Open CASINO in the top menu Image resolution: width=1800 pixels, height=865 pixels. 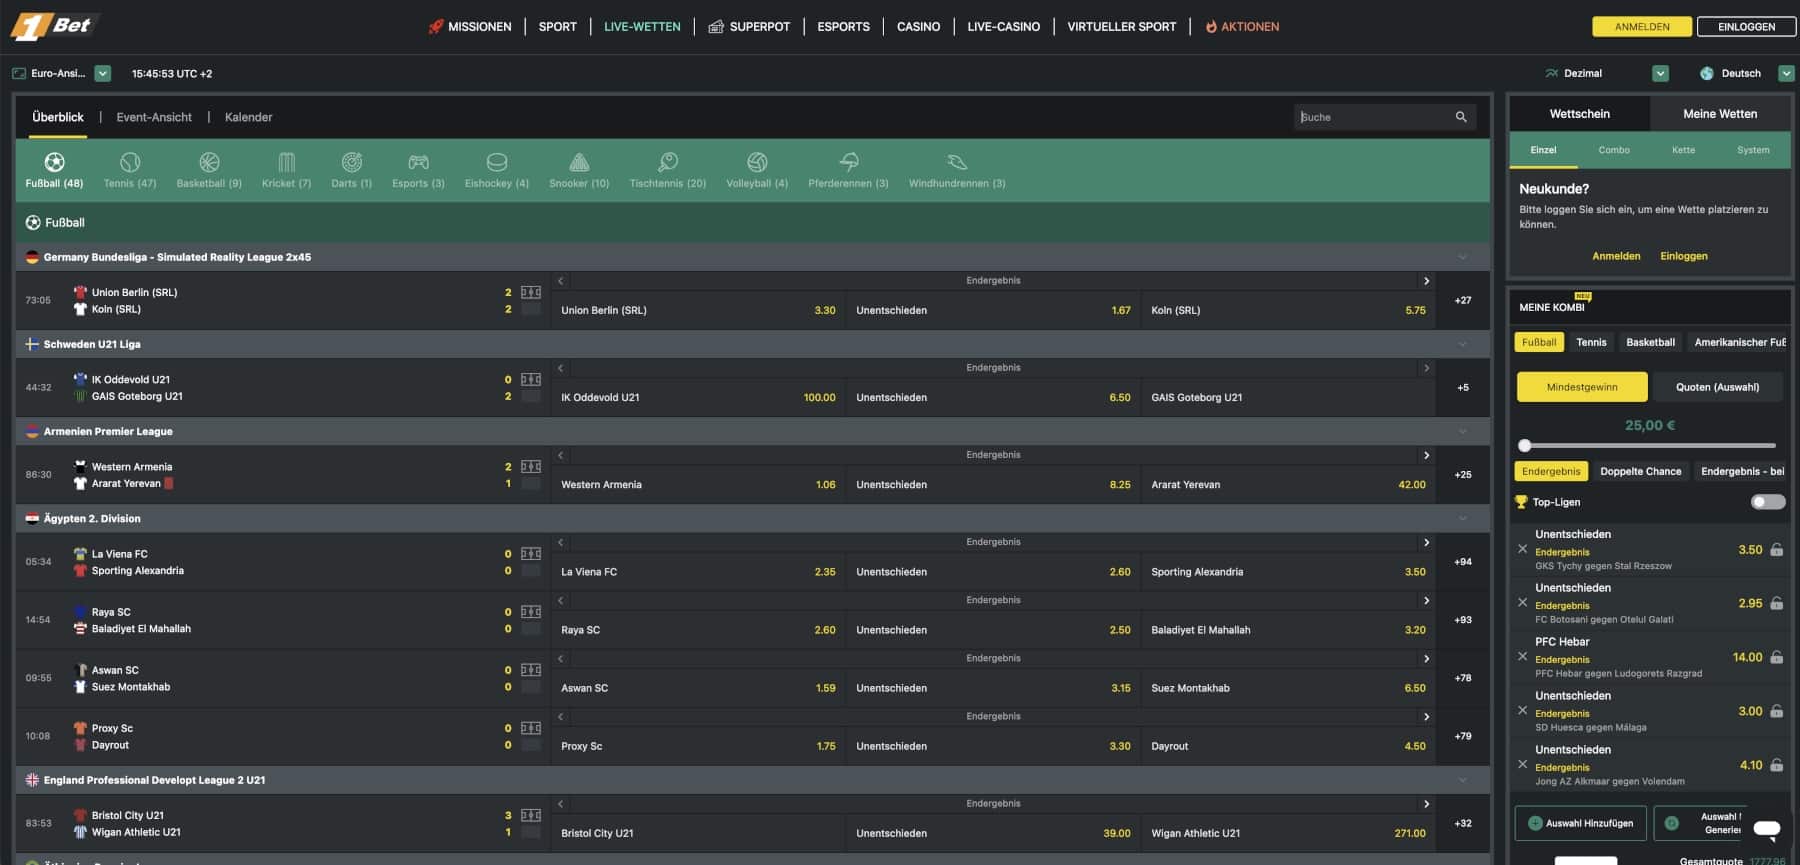pos(918,27)
